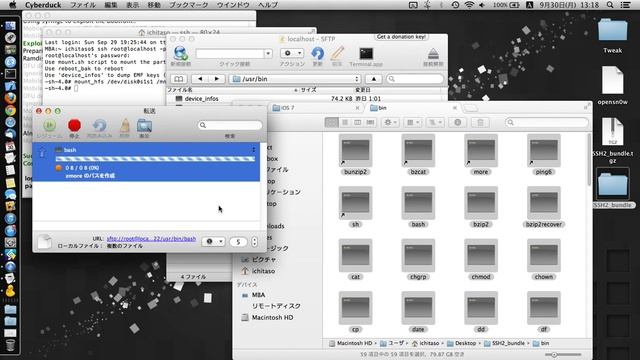Select the bash transfer row

(146, 162)
